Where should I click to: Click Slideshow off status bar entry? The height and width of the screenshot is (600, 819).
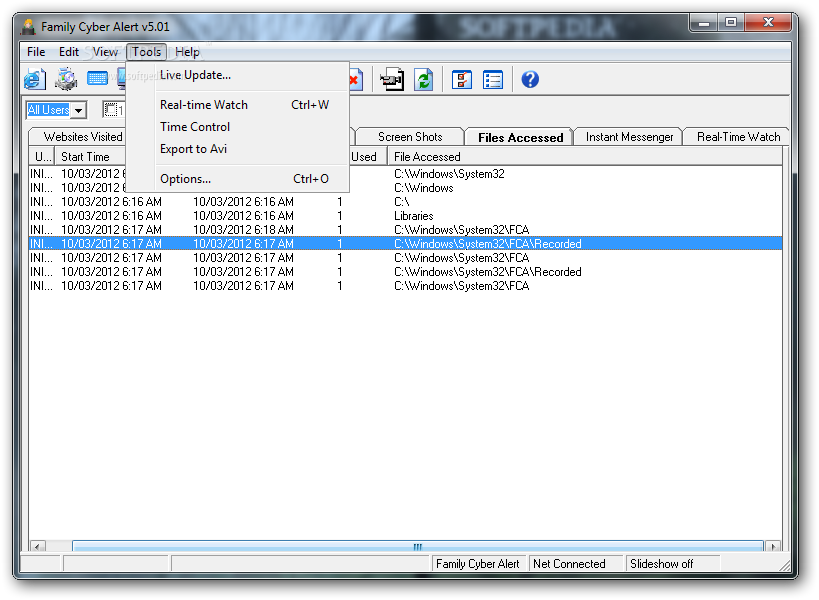661,564
